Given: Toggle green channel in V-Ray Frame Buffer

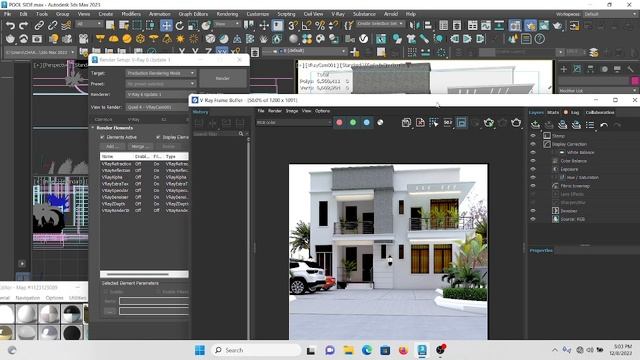Looking at the screenshot, I should point(353,122).
